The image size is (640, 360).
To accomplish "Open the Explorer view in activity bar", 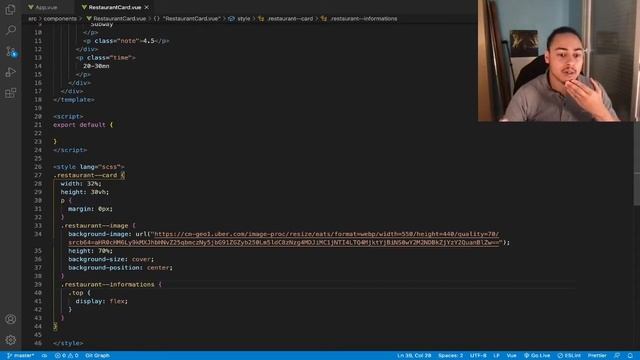I will click(x=11, y=9).
